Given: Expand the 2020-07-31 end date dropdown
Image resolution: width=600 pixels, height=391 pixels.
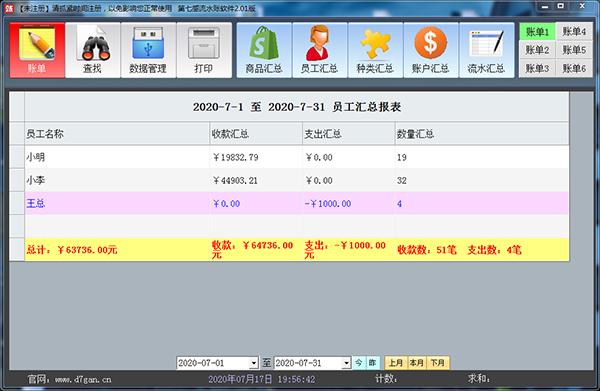Looking at the screenshot, I should (346, 363).
